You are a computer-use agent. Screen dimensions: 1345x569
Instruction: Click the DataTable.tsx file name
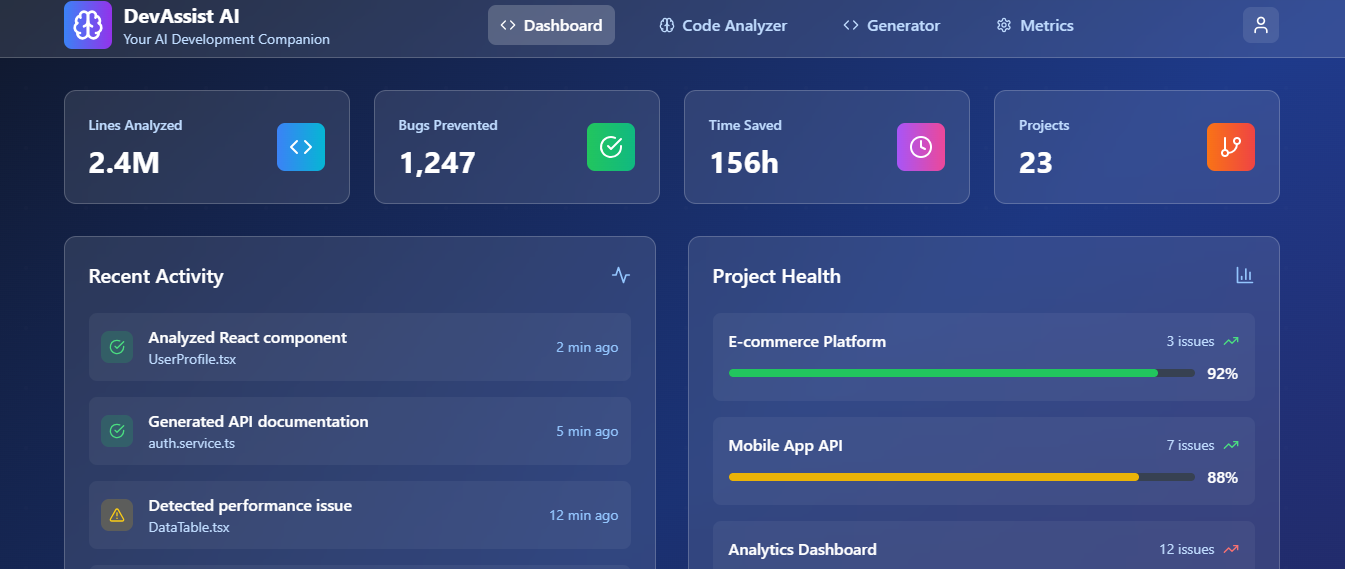189,527
